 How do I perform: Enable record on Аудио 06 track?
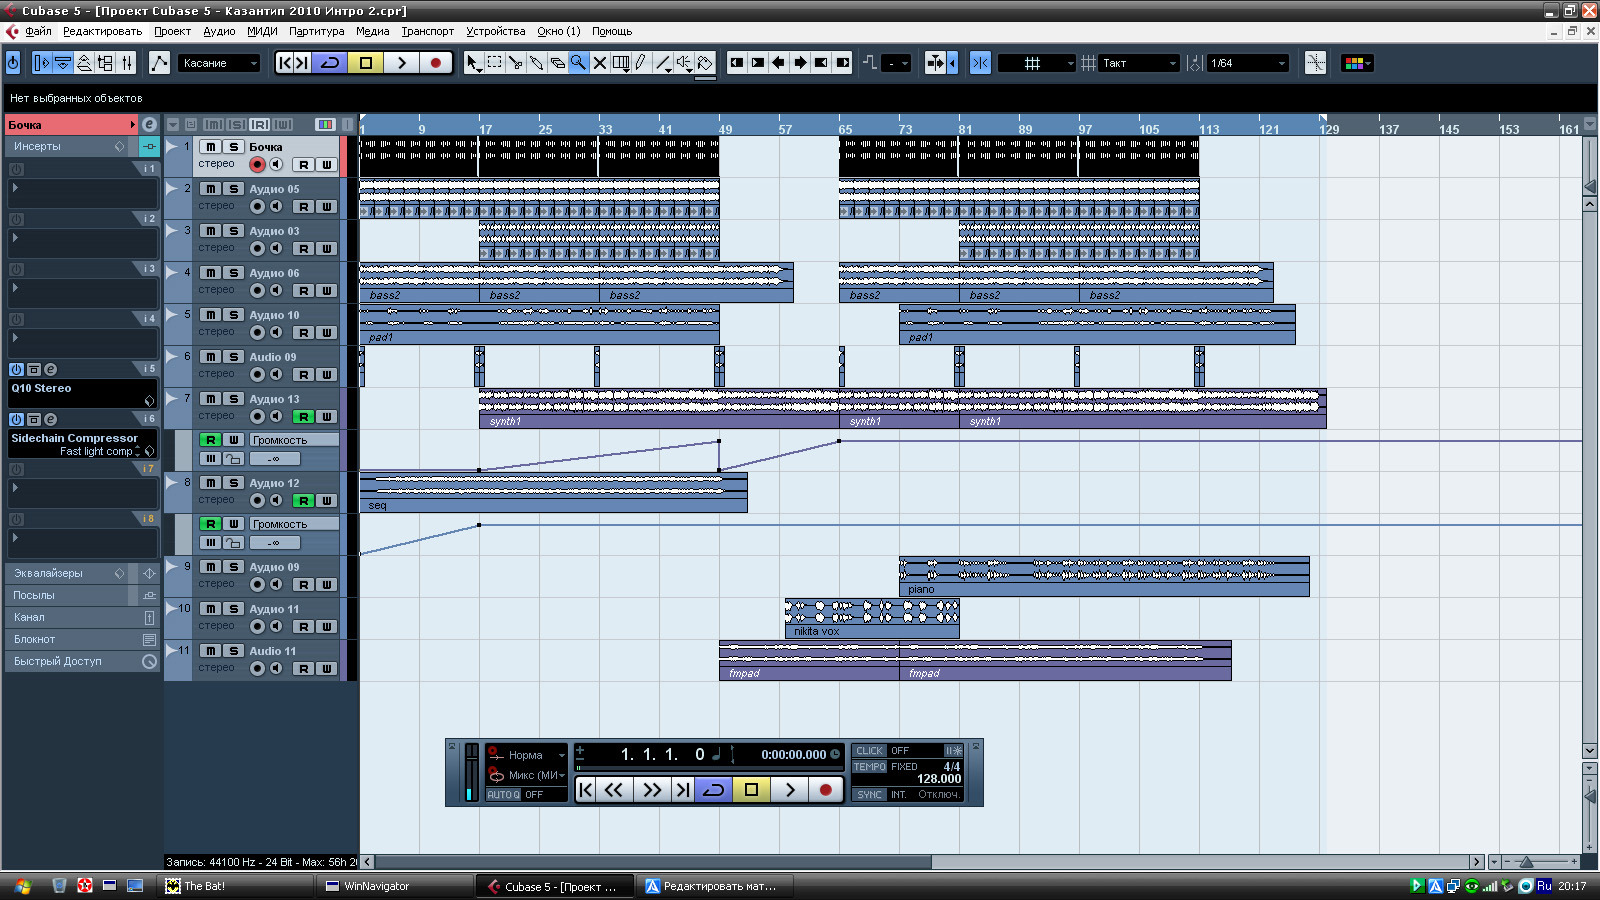[257, 290]
